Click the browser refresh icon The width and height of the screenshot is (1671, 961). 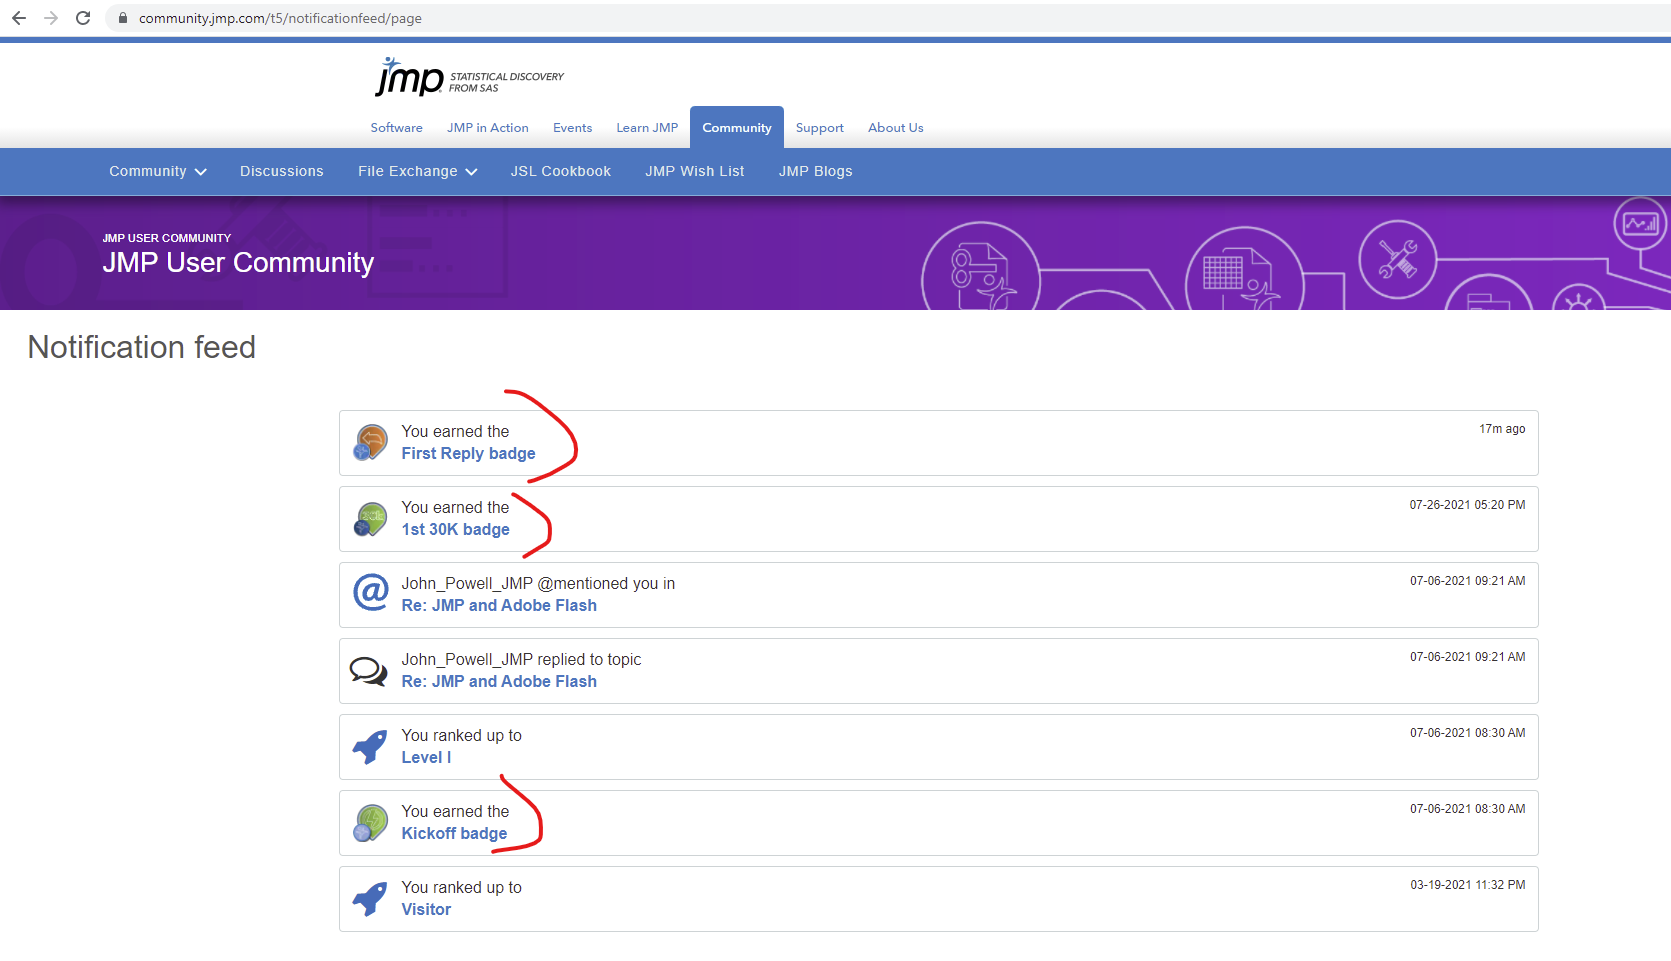[83, 17]
